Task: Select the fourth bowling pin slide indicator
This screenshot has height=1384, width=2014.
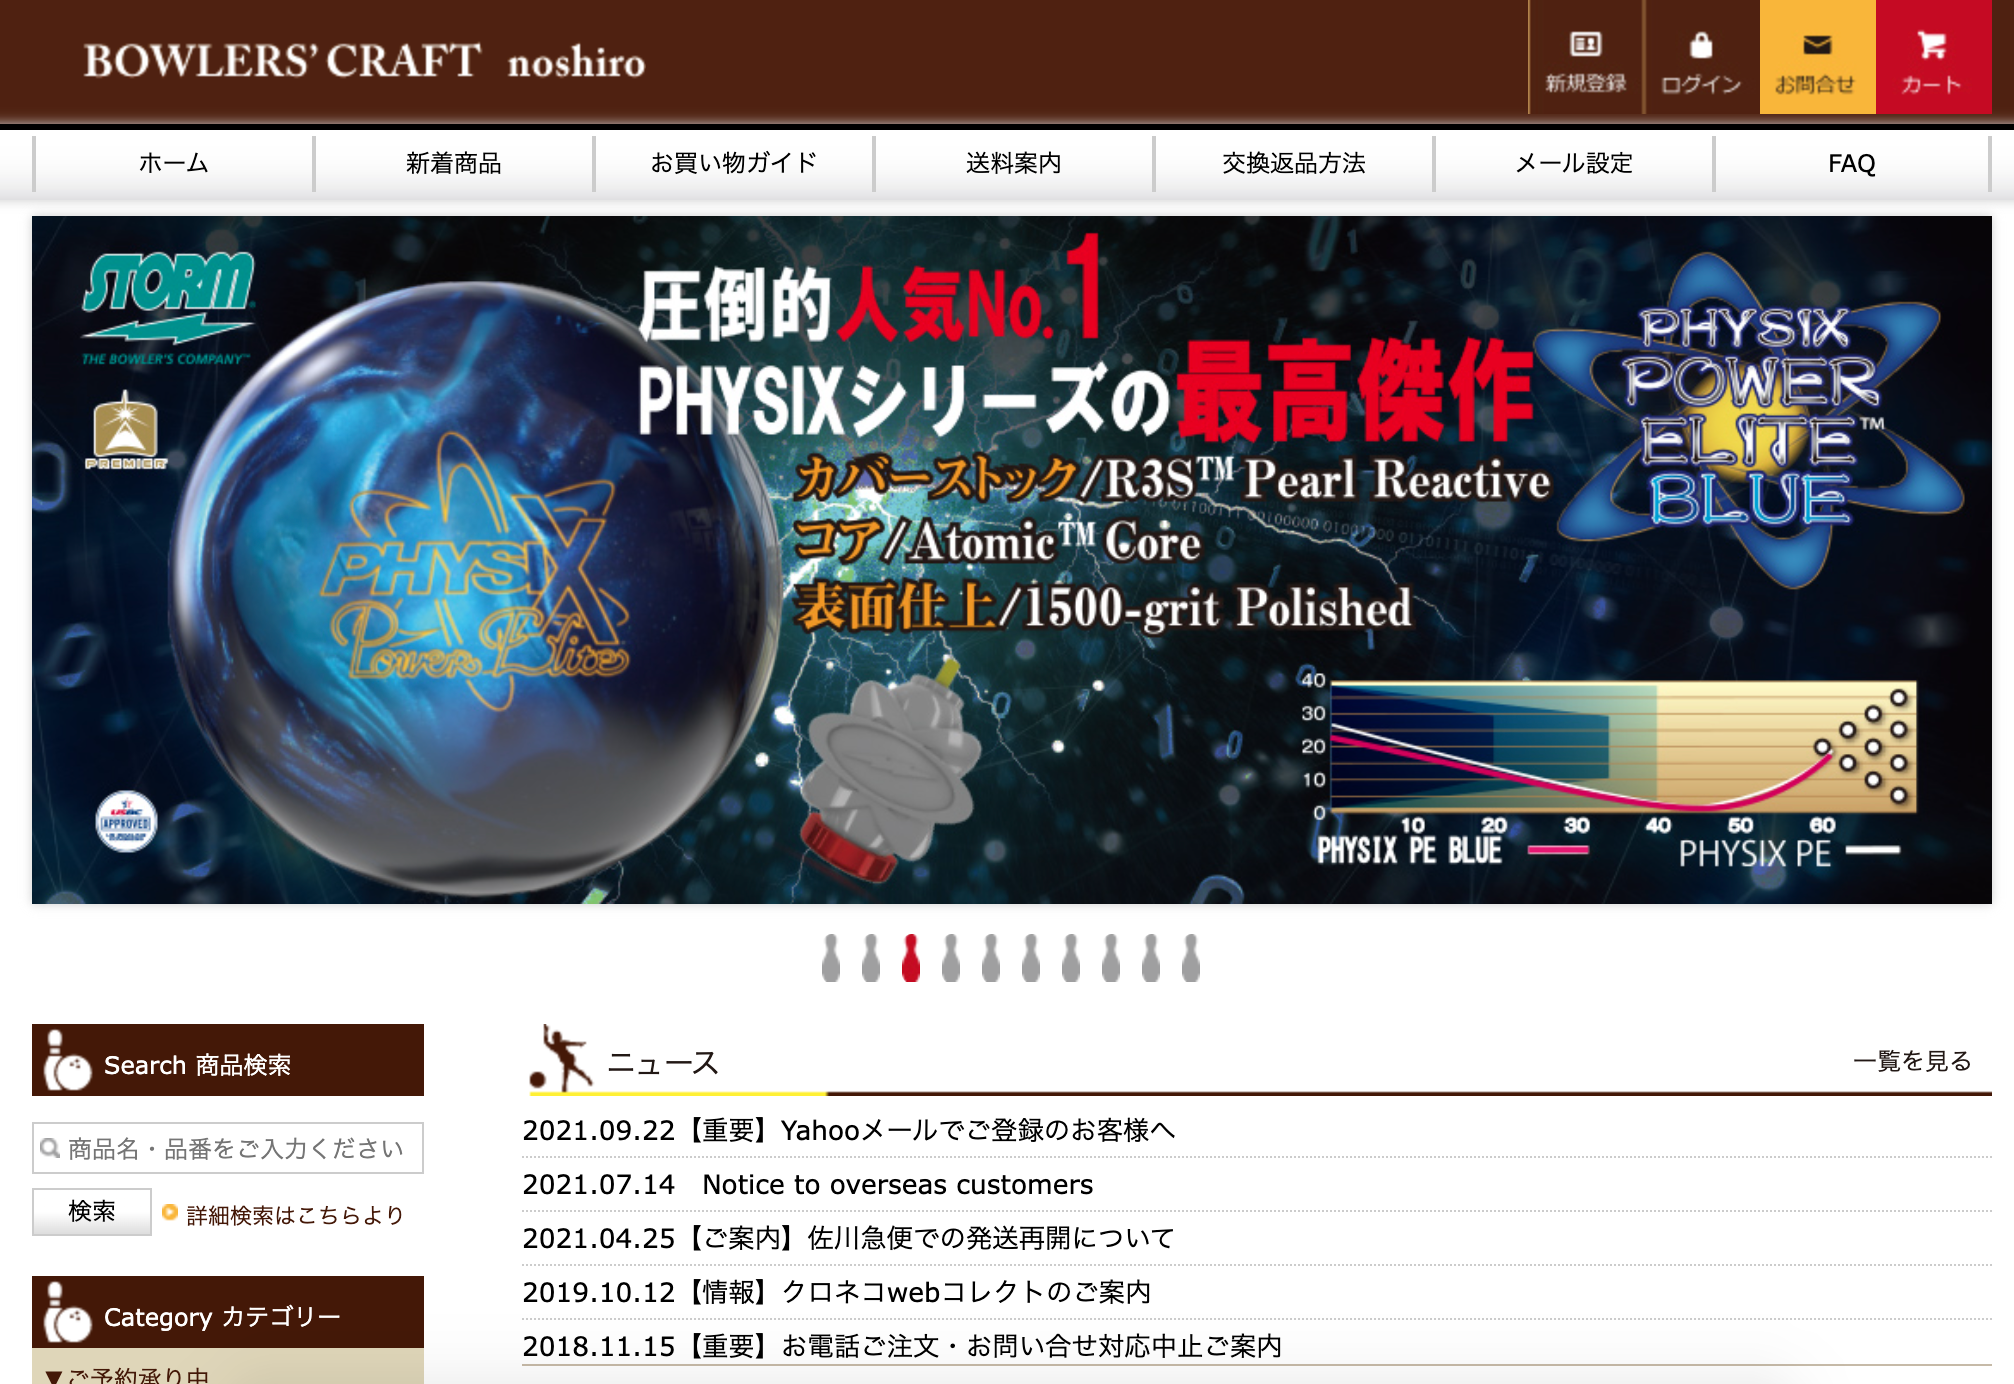Action: (951, 958)
